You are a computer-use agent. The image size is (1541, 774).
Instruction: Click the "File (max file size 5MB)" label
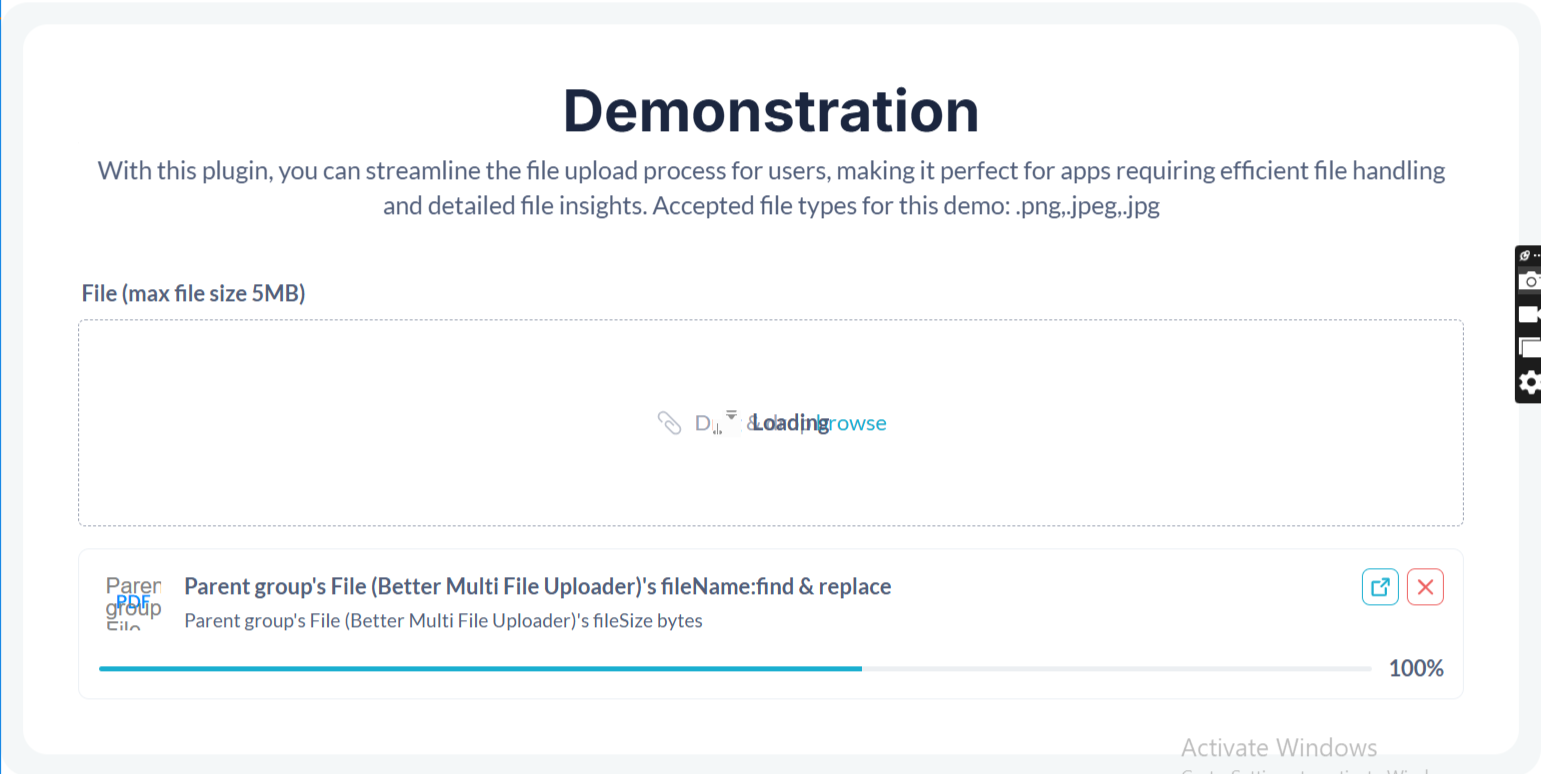click(x=193, y=294)
